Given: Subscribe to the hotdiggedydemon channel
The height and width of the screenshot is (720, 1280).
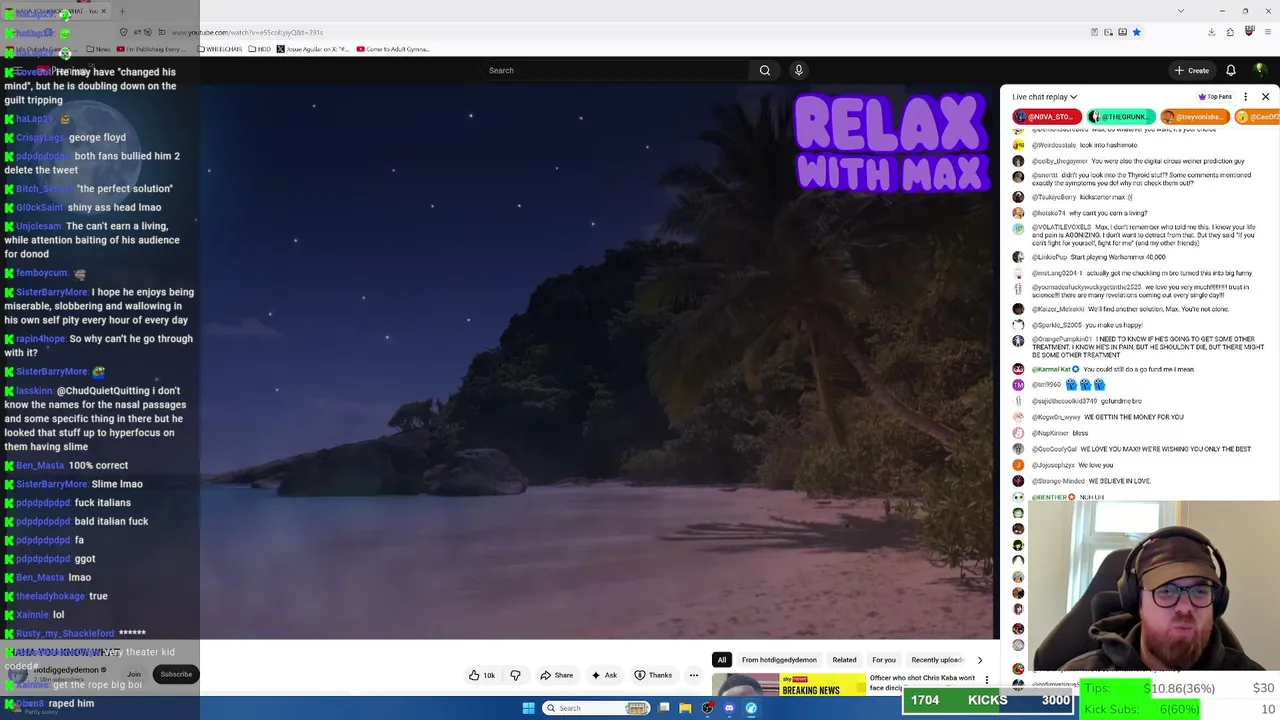Looking at the screenshot, I should (176, 674).
